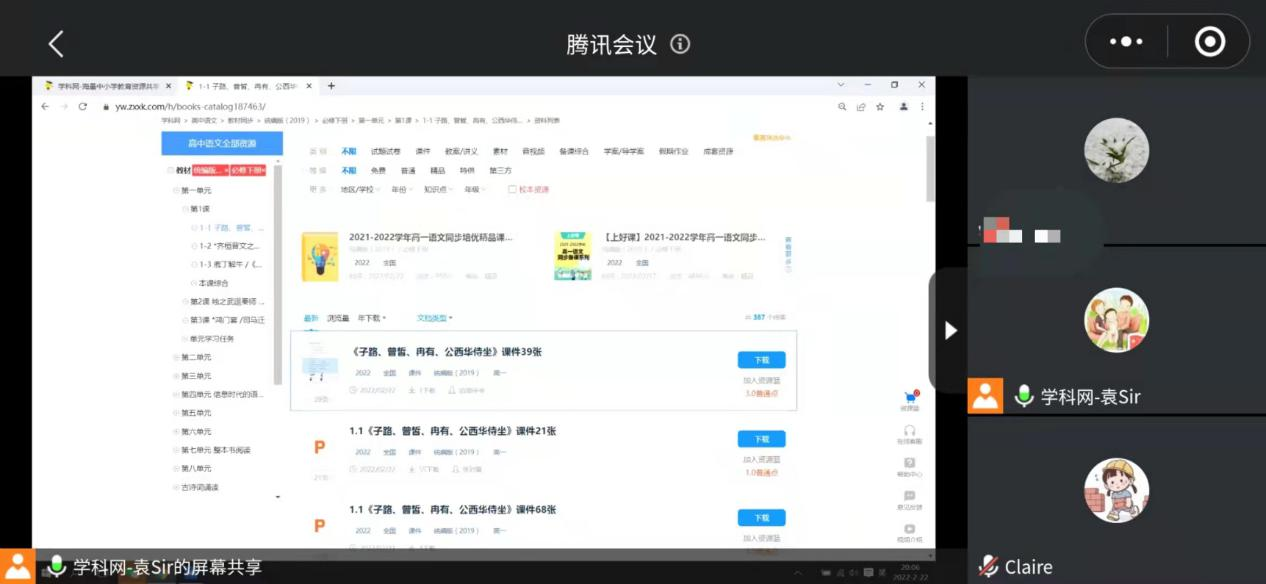This screenshot has height=584, width=1266.
Task: Click the headset online support icon
Action: coord(909,430)
